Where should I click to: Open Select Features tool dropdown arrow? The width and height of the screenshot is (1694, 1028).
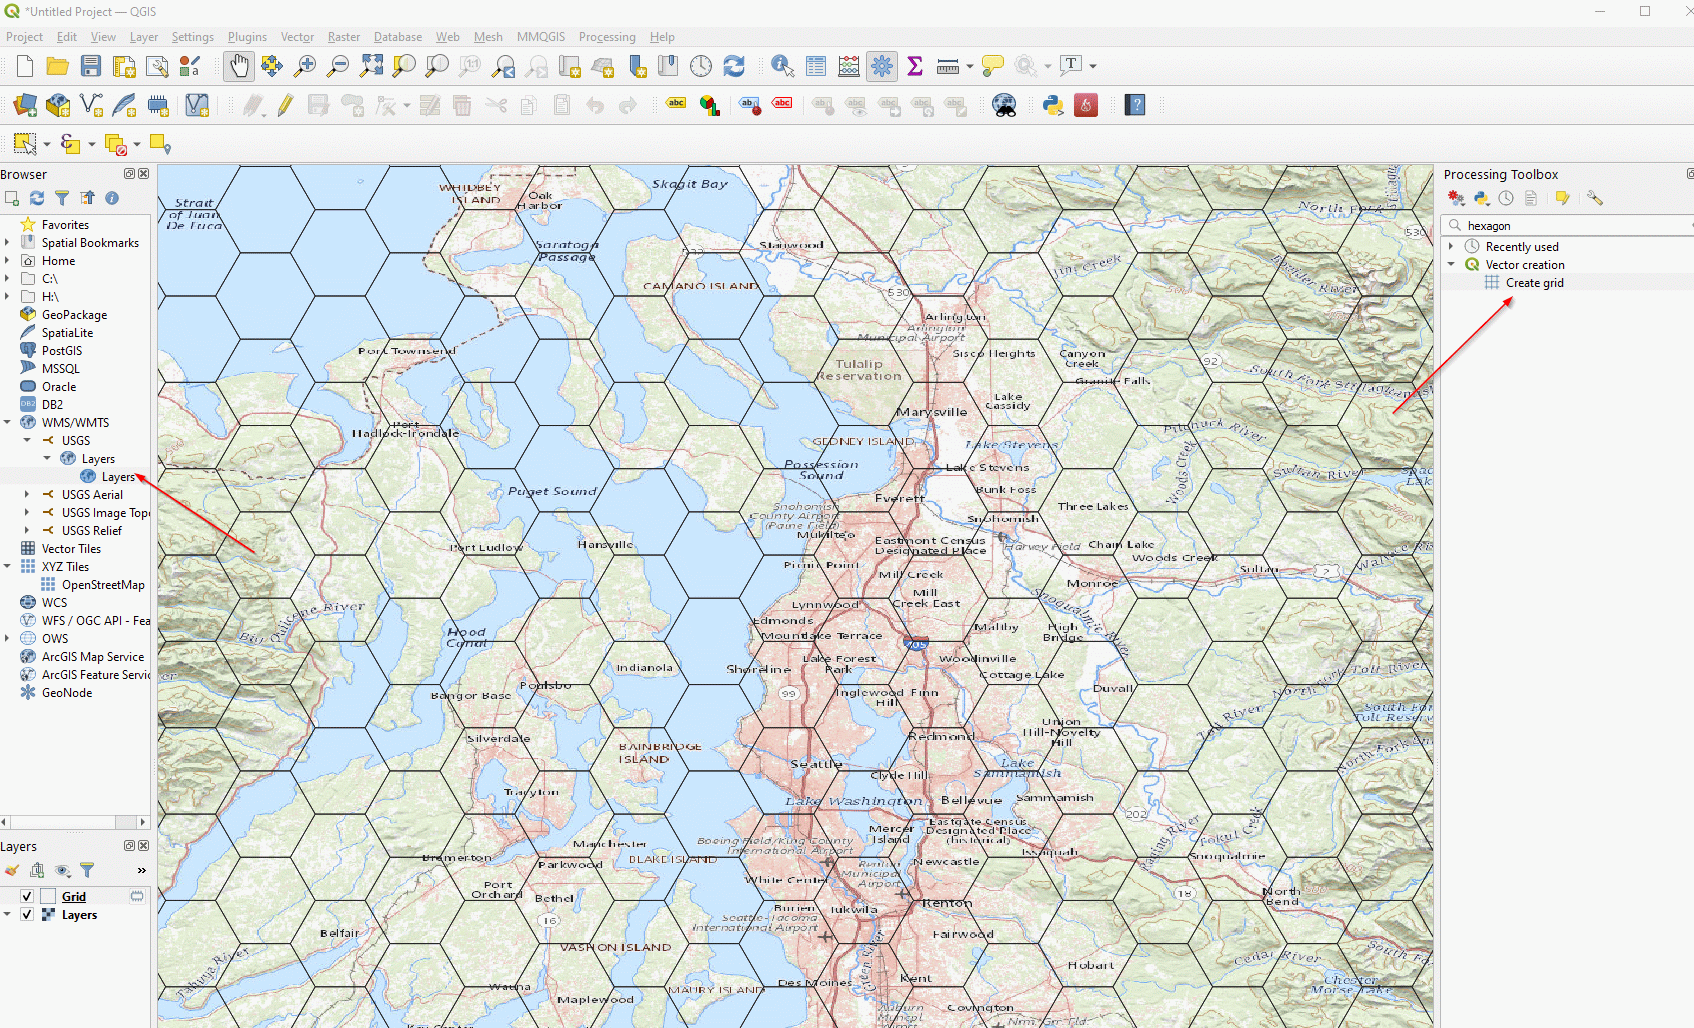pyautogui.click(x=47, y=145)
